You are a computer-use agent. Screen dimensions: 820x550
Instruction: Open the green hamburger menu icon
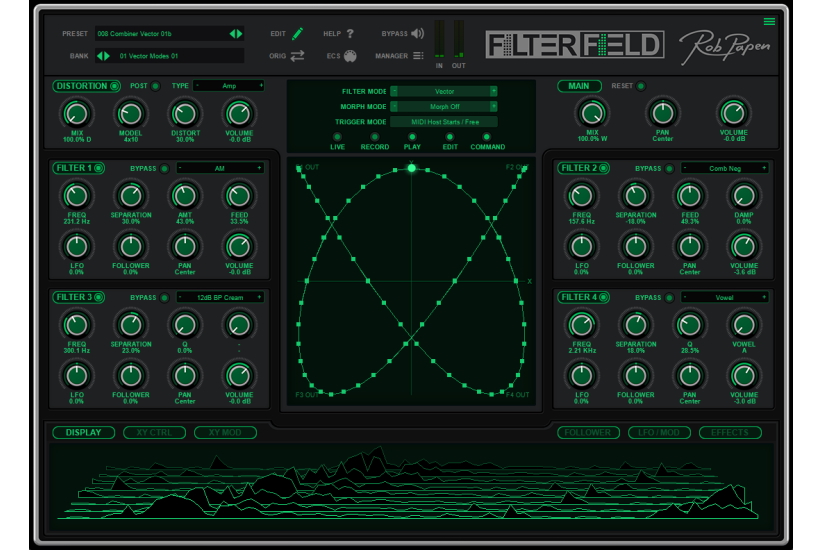[x=769, y=21]
